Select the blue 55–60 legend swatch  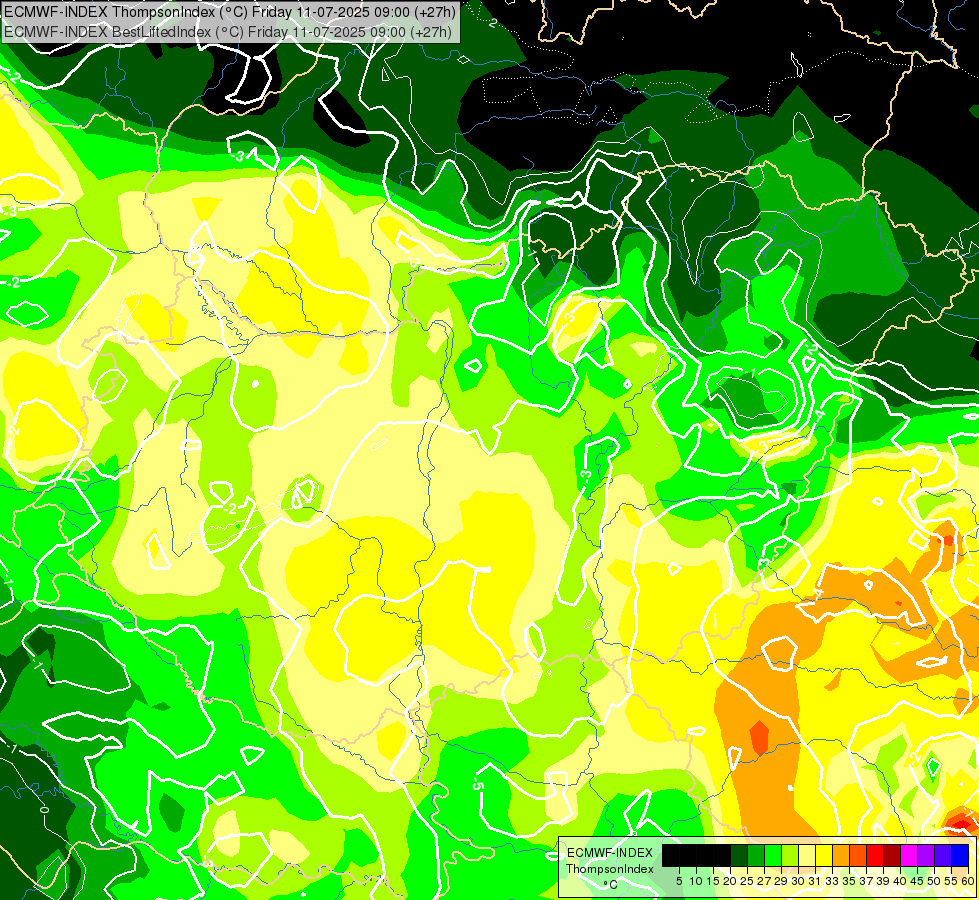coord(960,856)
